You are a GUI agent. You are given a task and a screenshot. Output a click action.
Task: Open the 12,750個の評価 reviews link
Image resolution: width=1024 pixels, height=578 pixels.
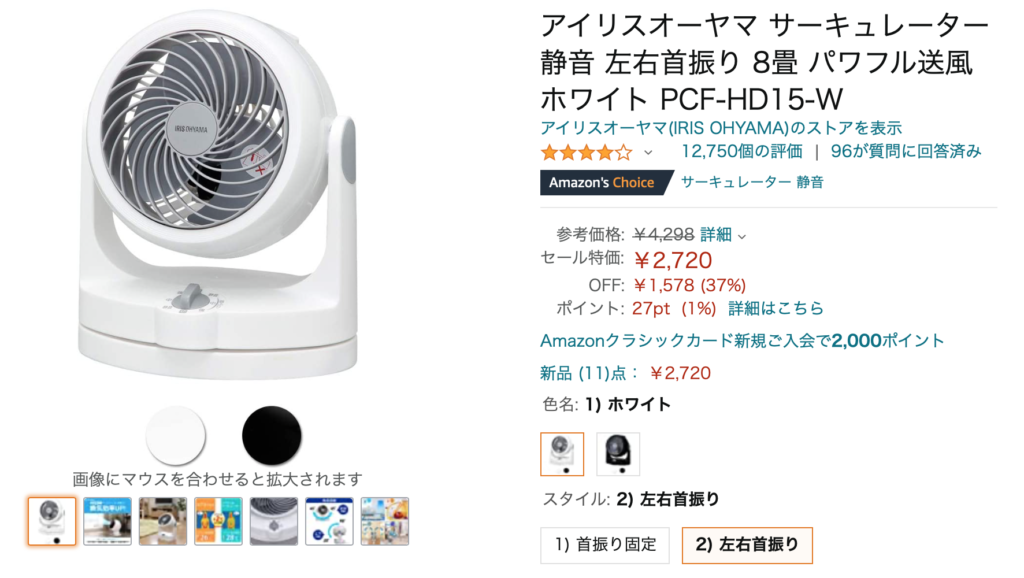pyautogui.click(x=742, y=152)
